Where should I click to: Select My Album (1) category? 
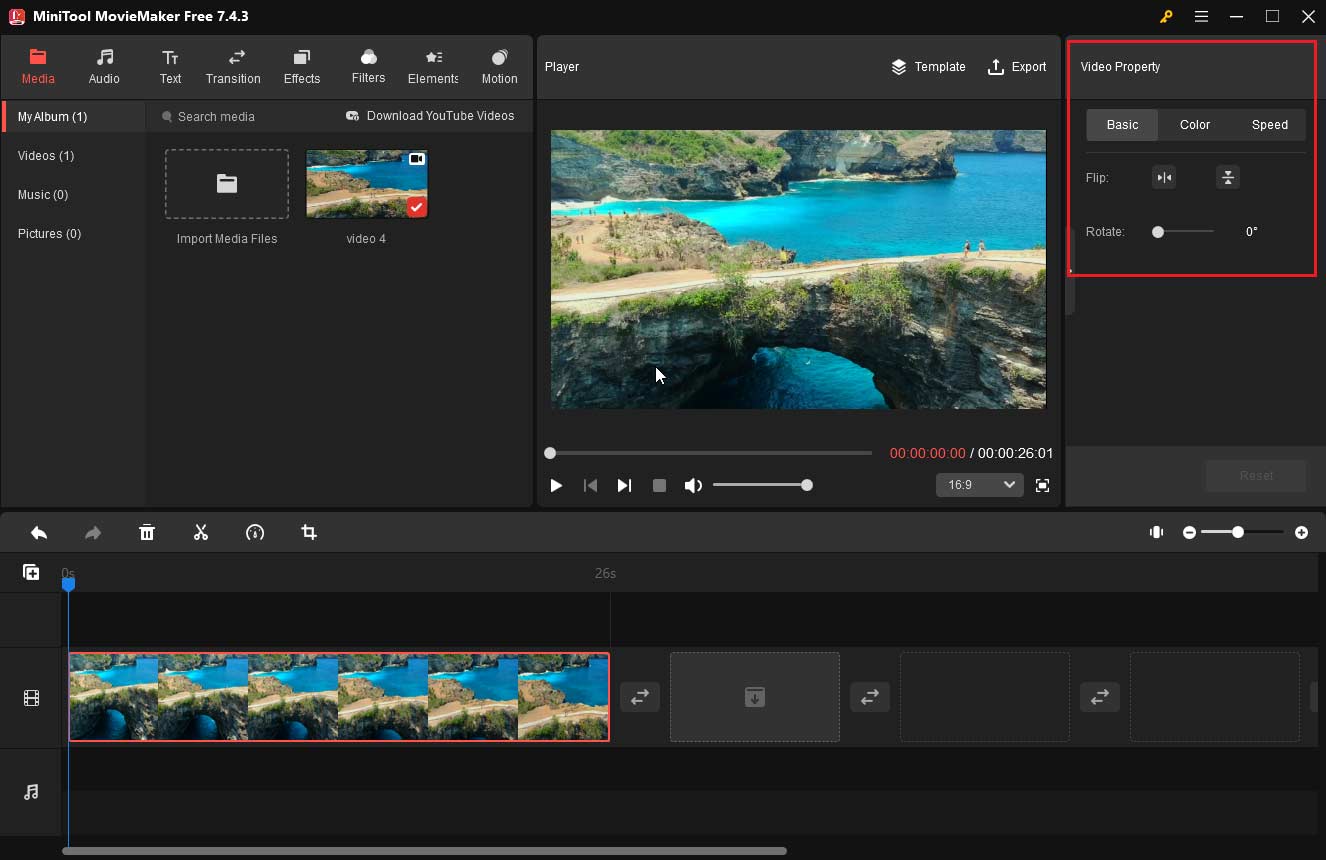tap(74, 117)
